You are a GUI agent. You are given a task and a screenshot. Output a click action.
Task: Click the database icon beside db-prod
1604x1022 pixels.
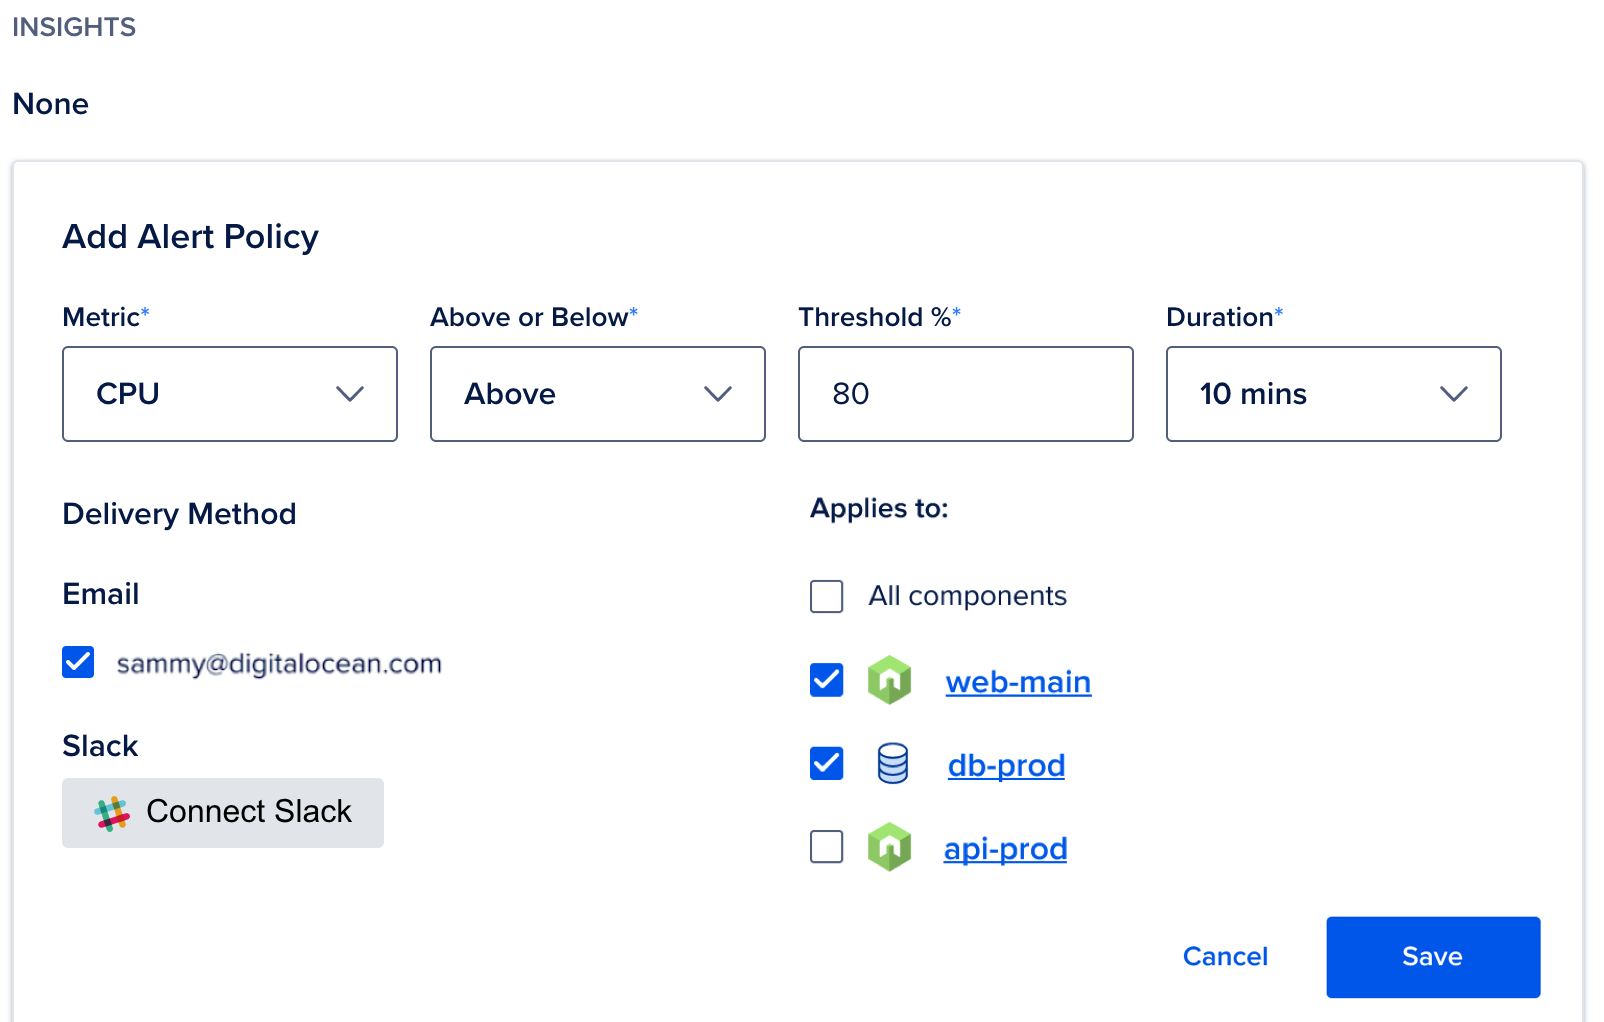pyautogui.click(x=893, y=764)
